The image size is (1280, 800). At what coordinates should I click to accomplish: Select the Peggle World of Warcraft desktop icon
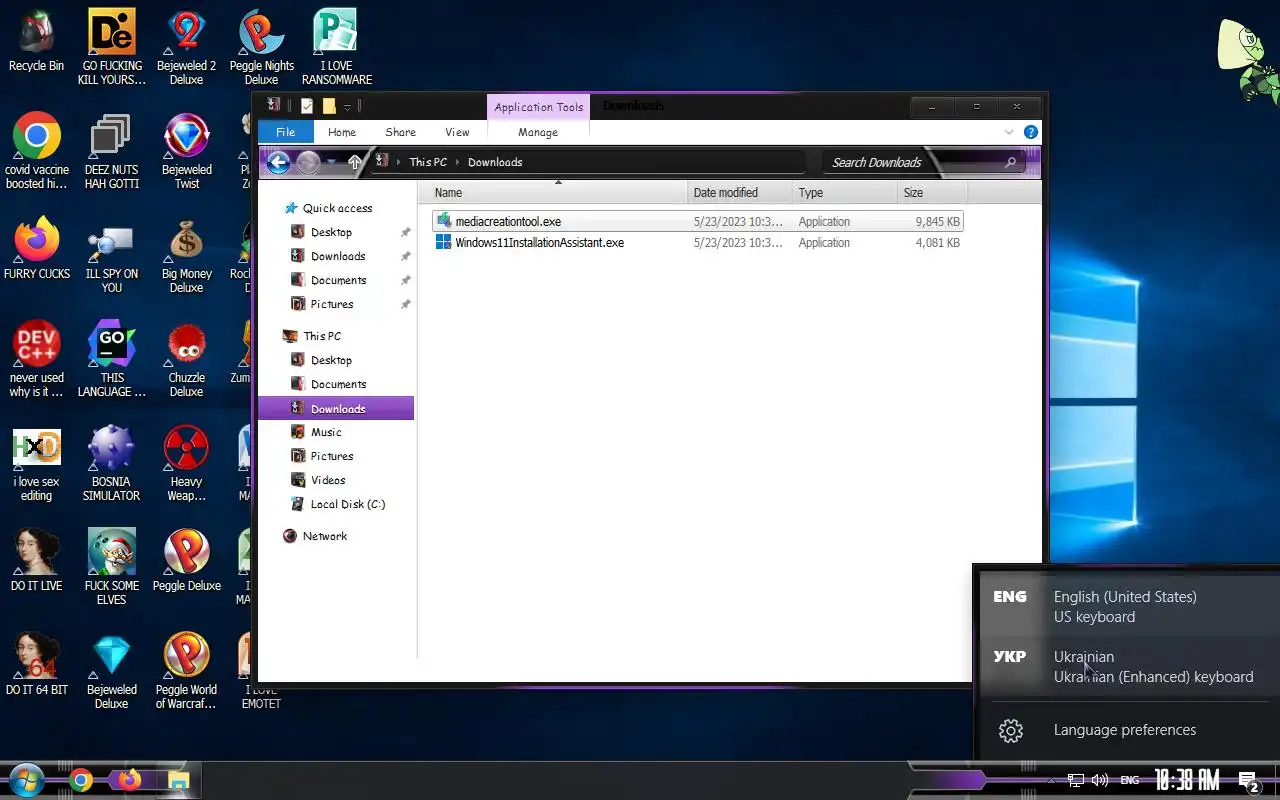tap(186, 671)
